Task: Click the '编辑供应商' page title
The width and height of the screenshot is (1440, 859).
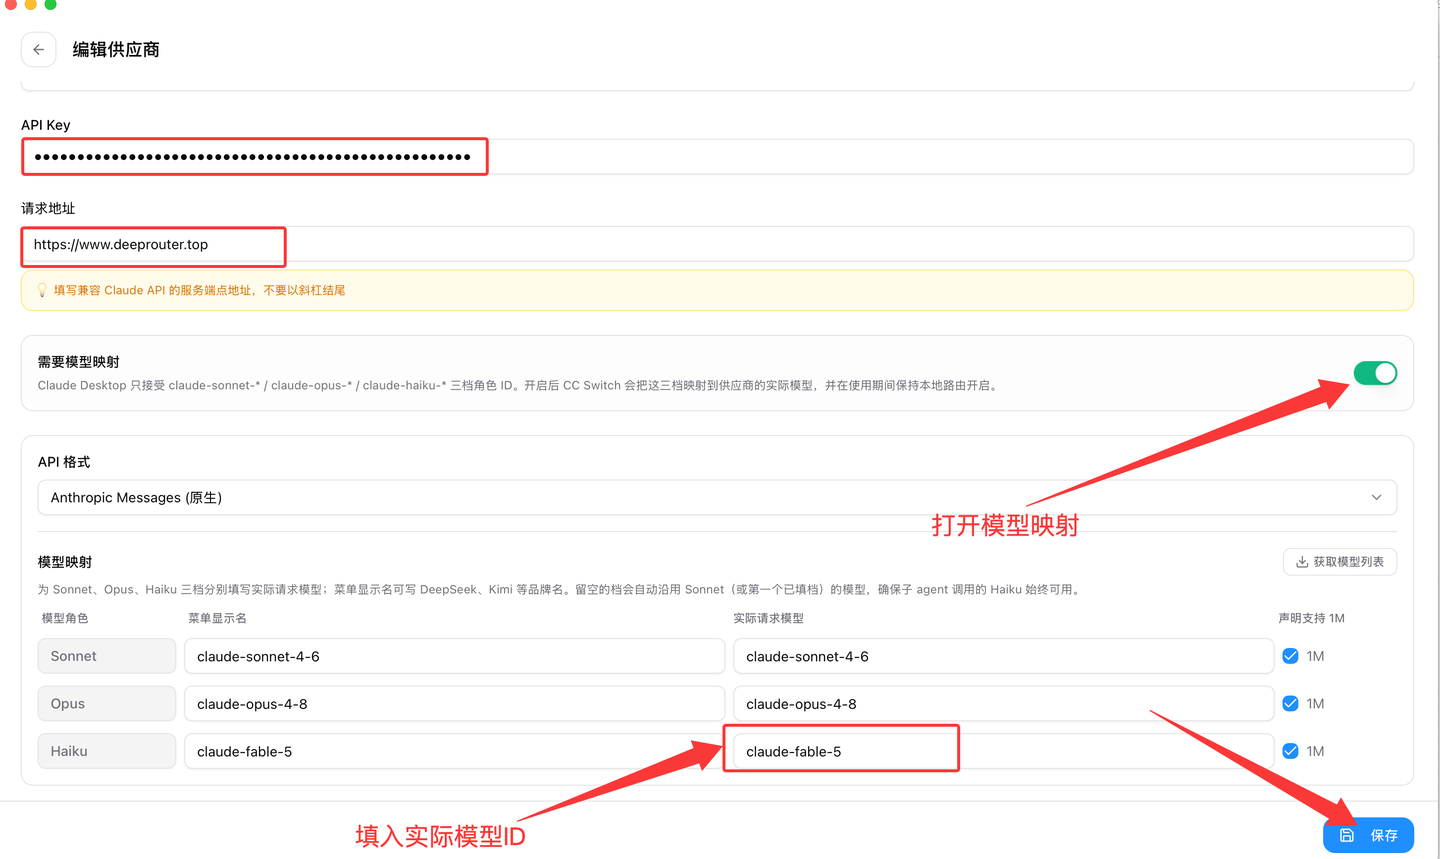Action: (x=116, y=49)
